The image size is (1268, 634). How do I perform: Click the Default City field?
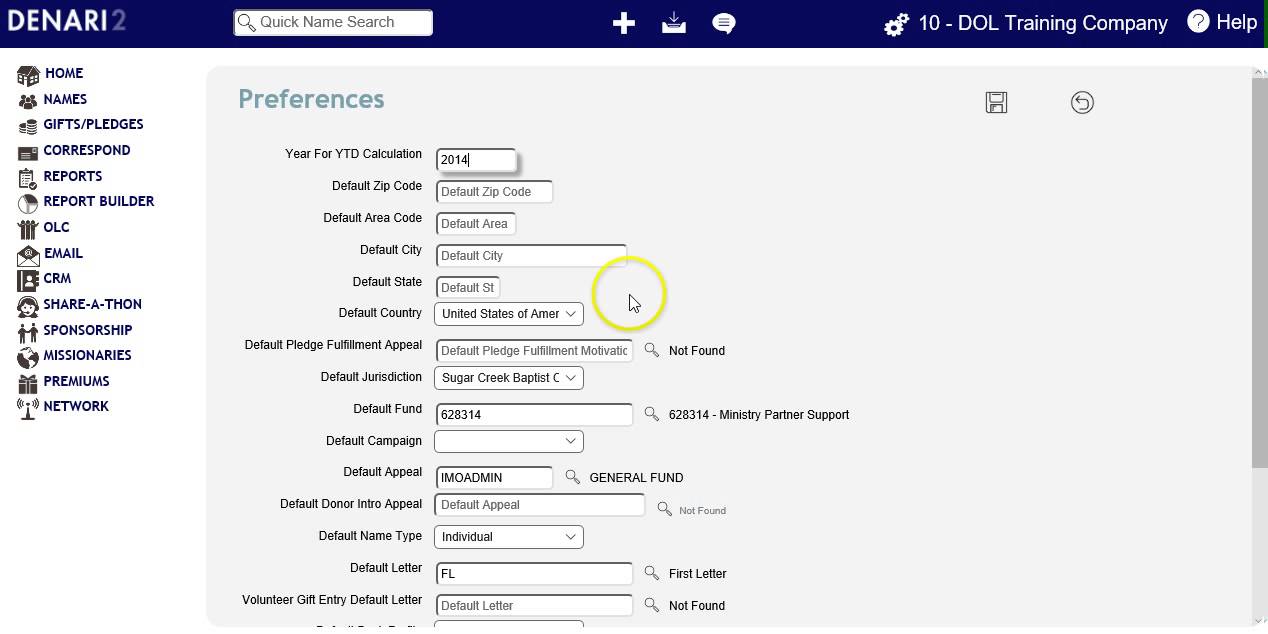click(x=531, y=256)
